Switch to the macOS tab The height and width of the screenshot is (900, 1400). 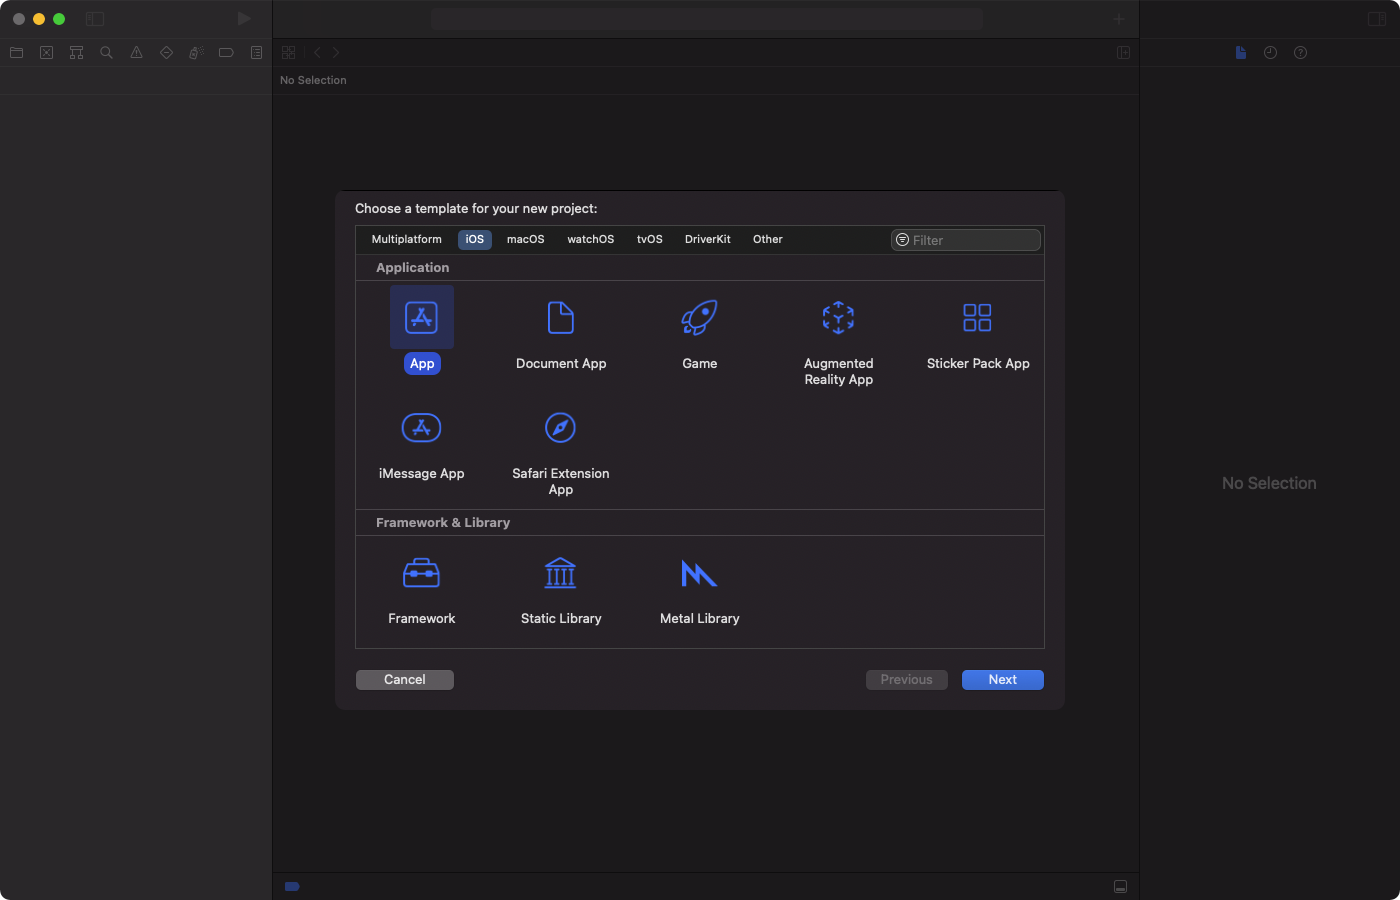click(x=526, y=240)
